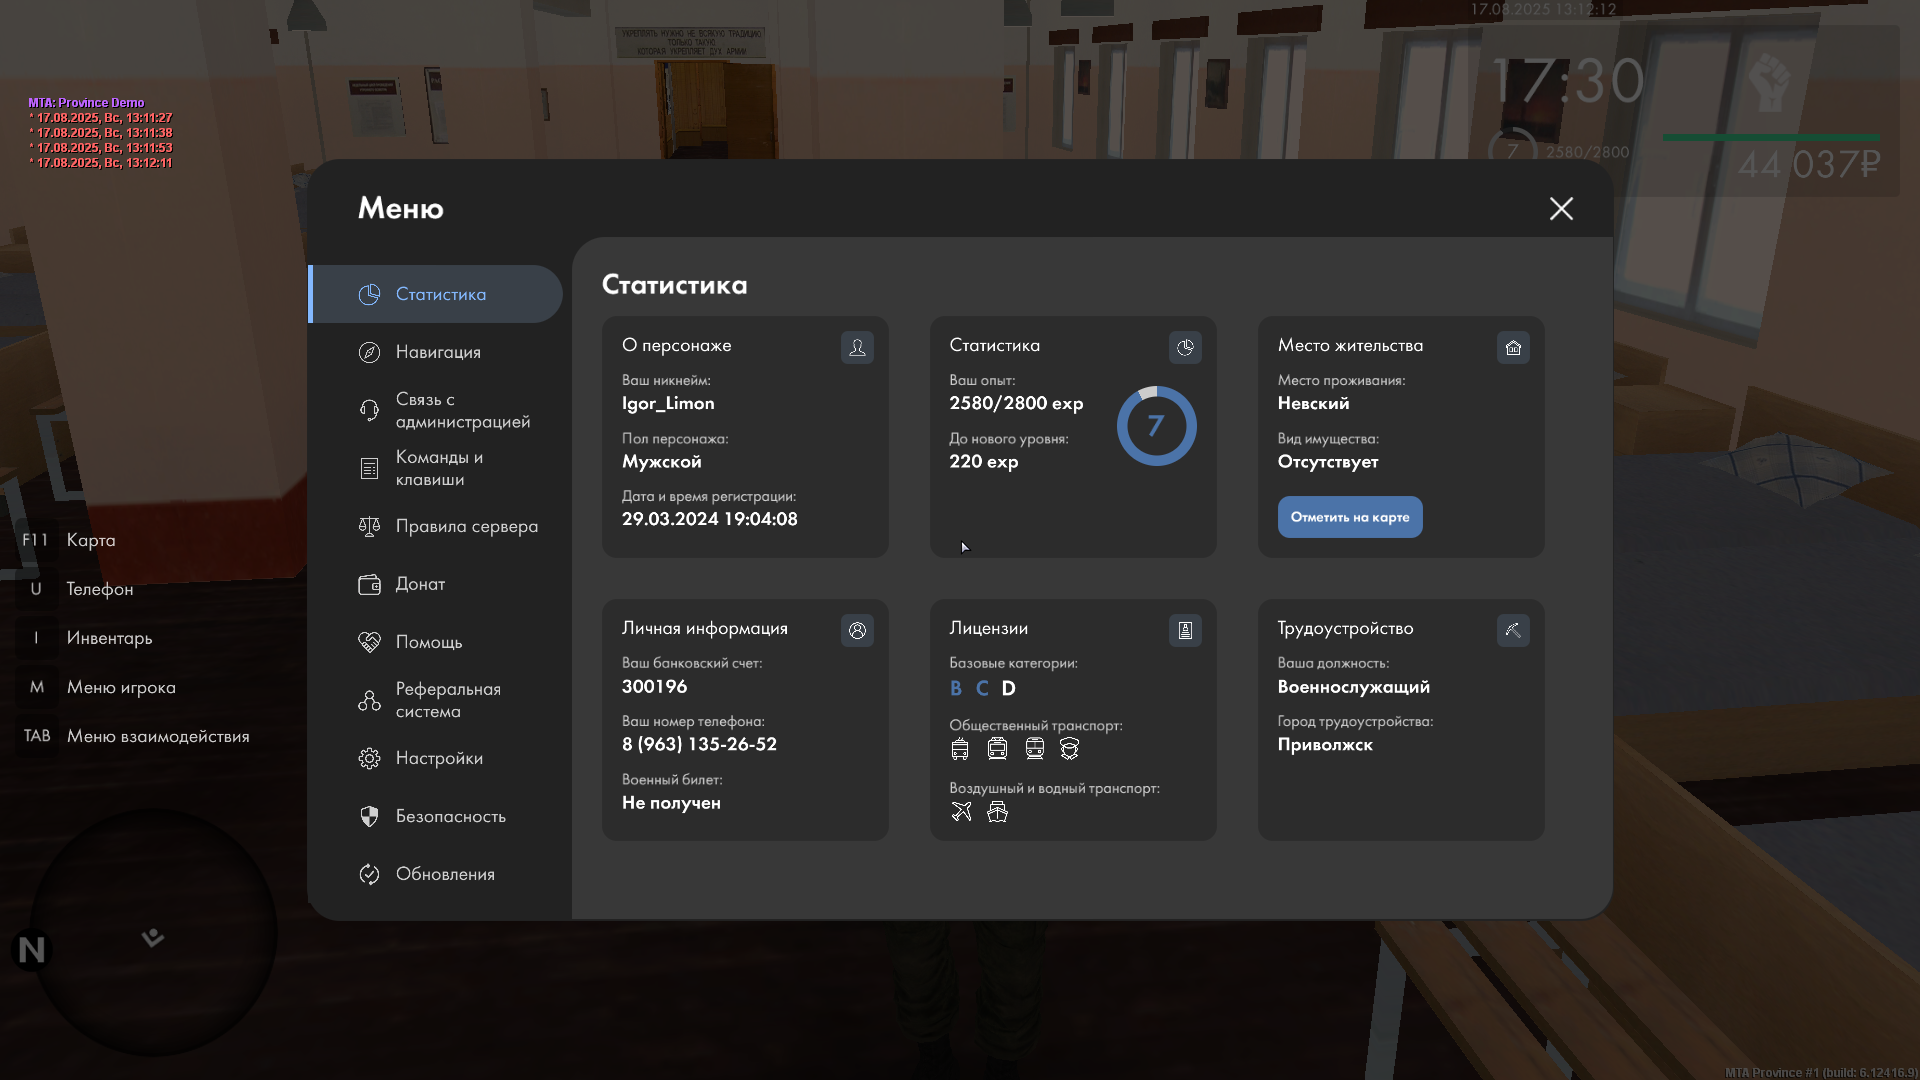Click the document icon in Лицензии card
The height and width of the screenshot is (1080, 1920).
pos(1185,630)
